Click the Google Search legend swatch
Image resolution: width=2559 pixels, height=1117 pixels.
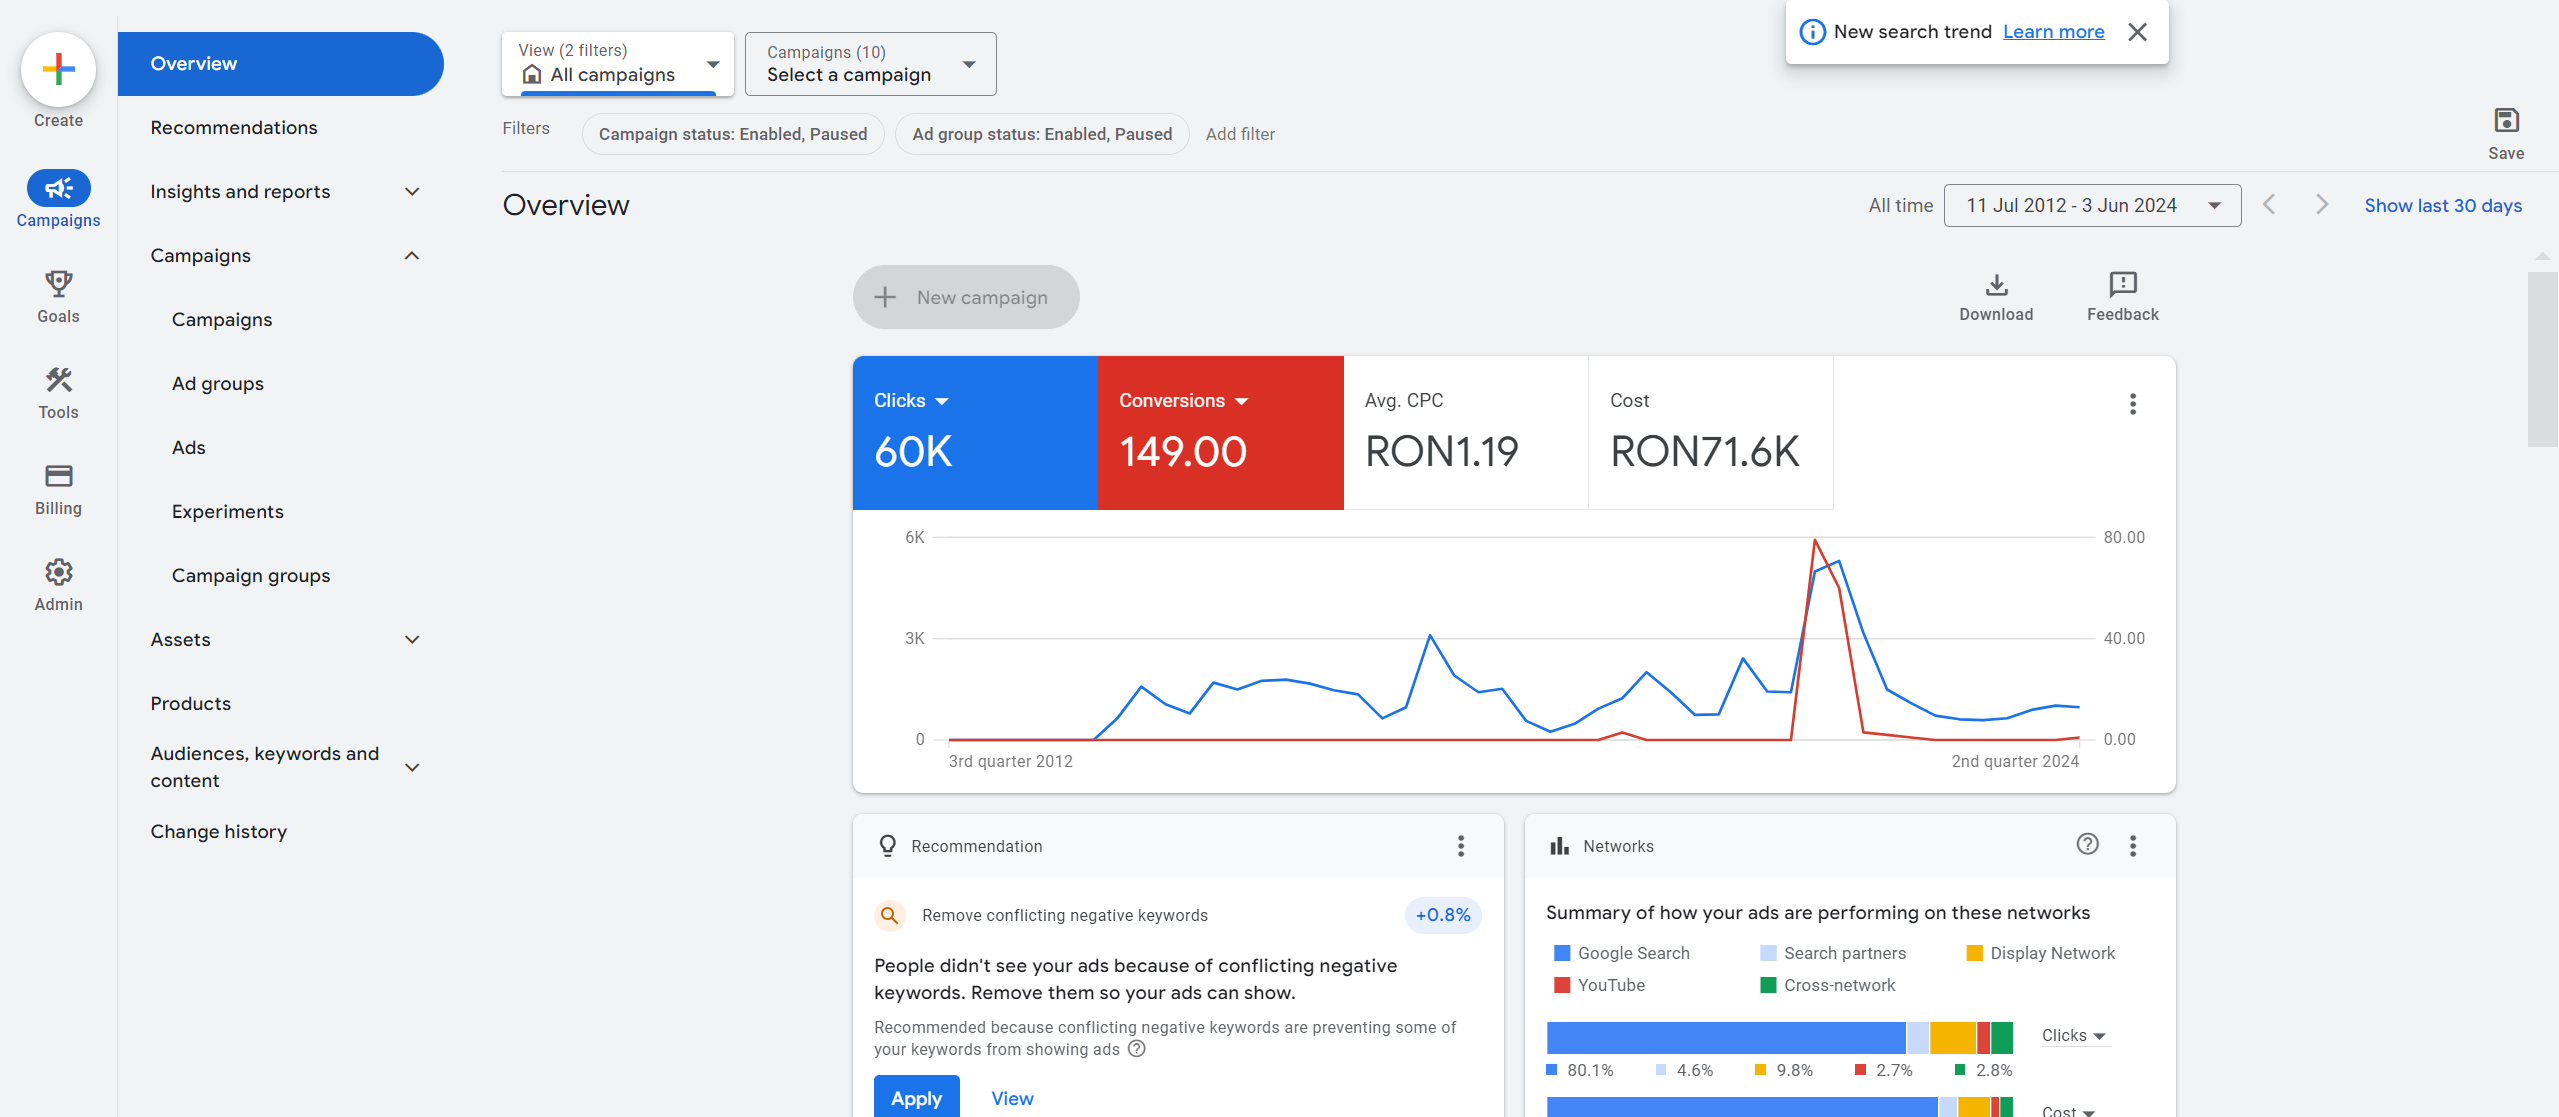1561,953
